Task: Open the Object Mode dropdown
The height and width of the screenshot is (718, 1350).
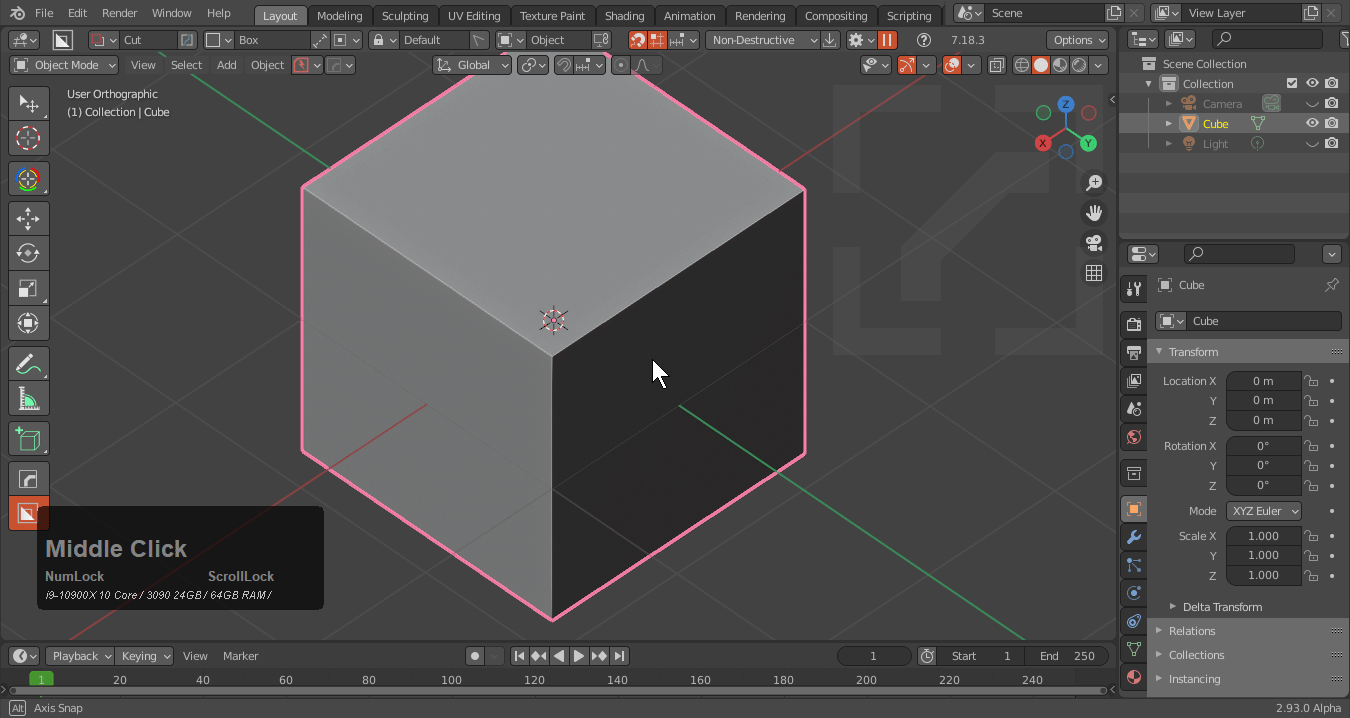Action: click(x=64, y=65)
